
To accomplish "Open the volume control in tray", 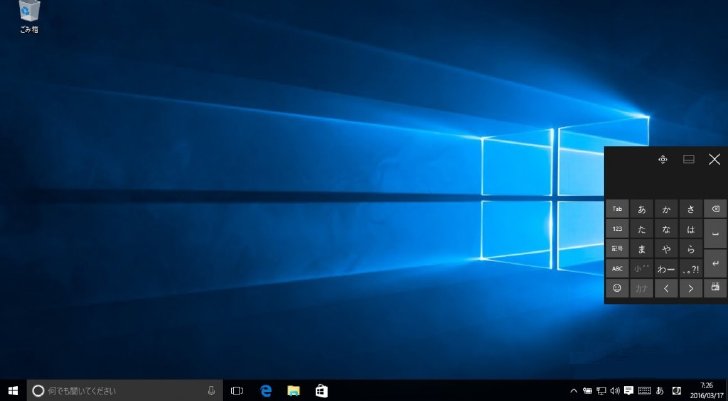I will 615,391.
